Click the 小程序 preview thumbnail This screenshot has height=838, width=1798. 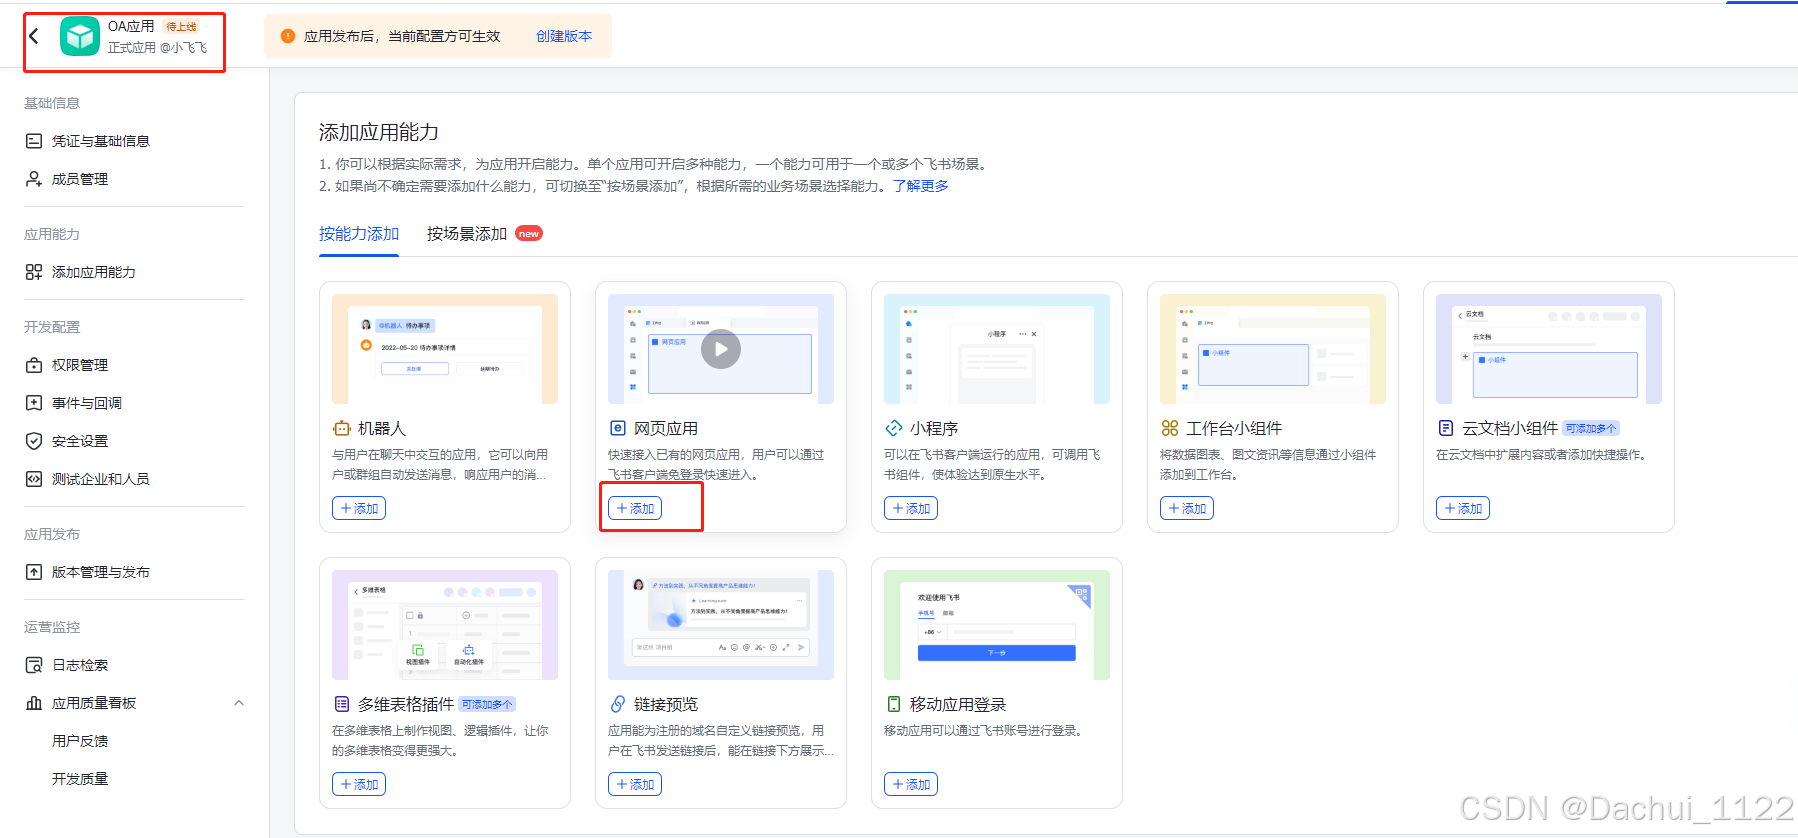(997, 349)
